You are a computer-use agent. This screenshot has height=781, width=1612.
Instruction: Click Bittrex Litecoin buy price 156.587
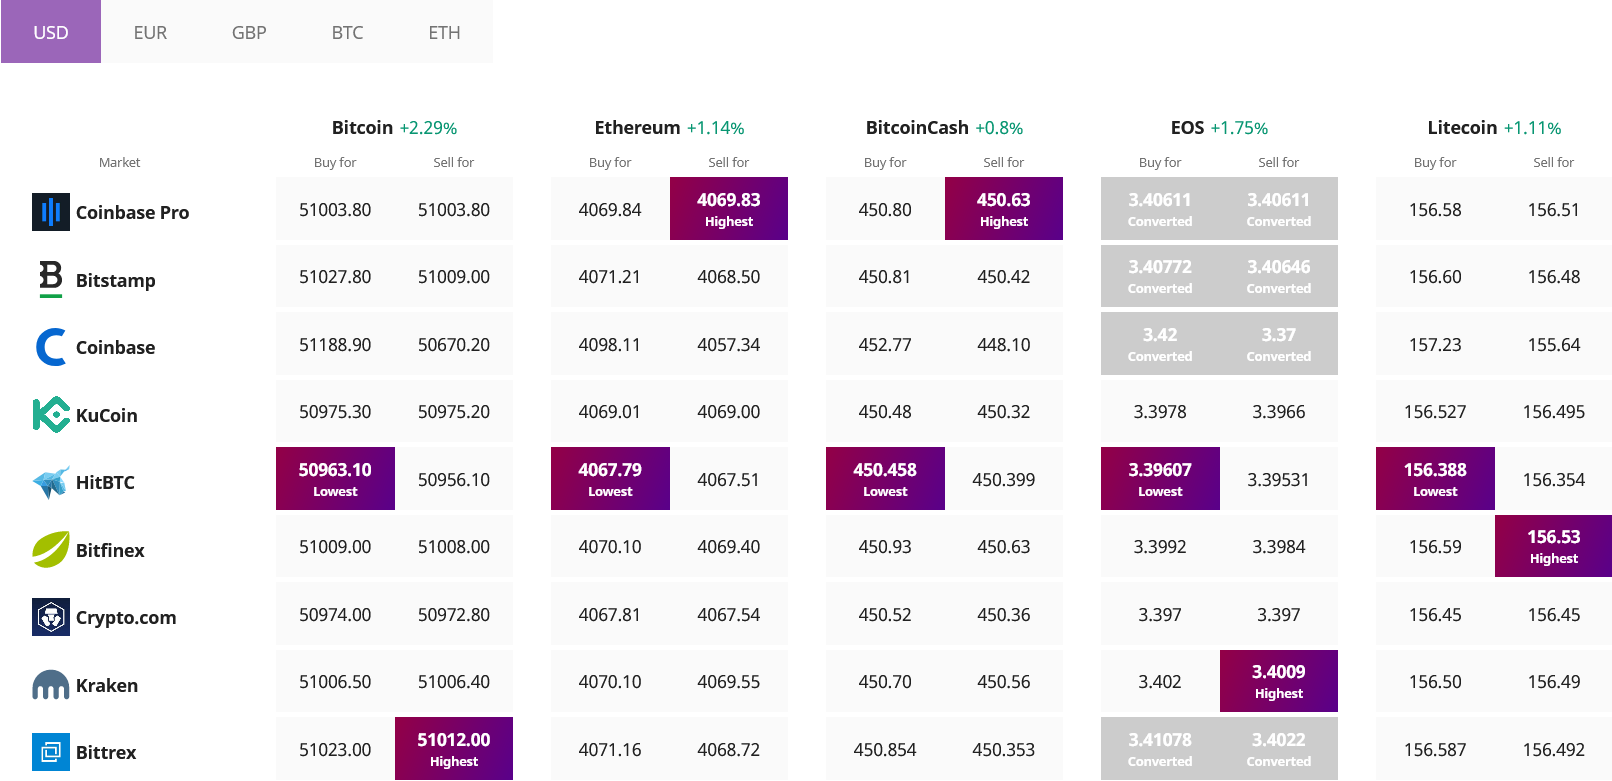1435,749
